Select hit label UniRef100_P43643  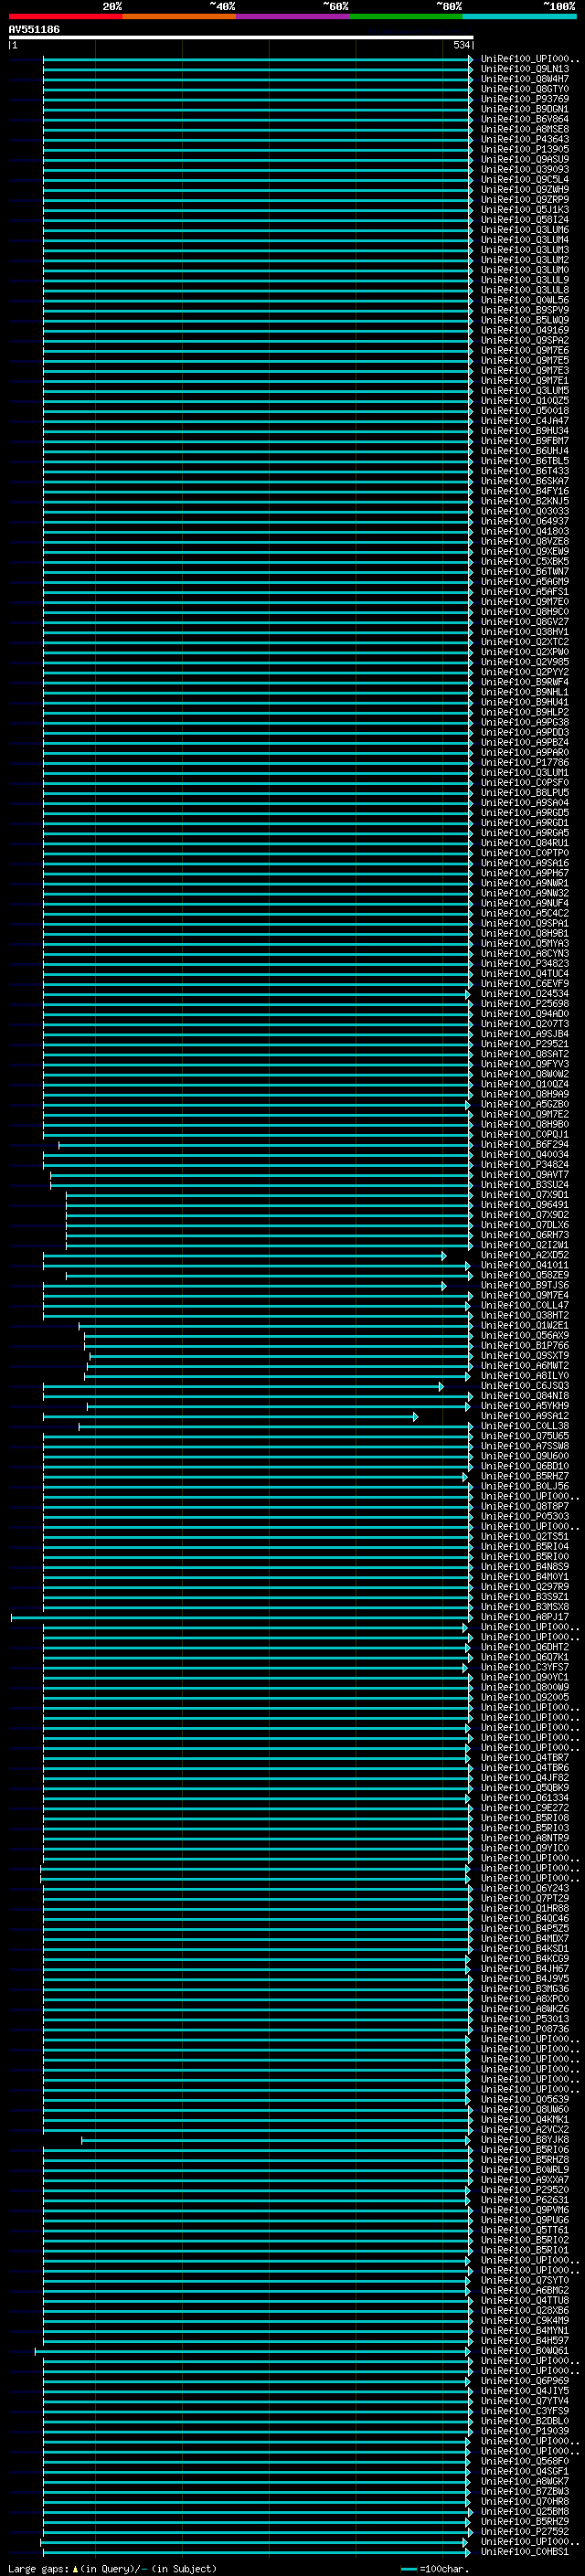click(x=525, y=139)
